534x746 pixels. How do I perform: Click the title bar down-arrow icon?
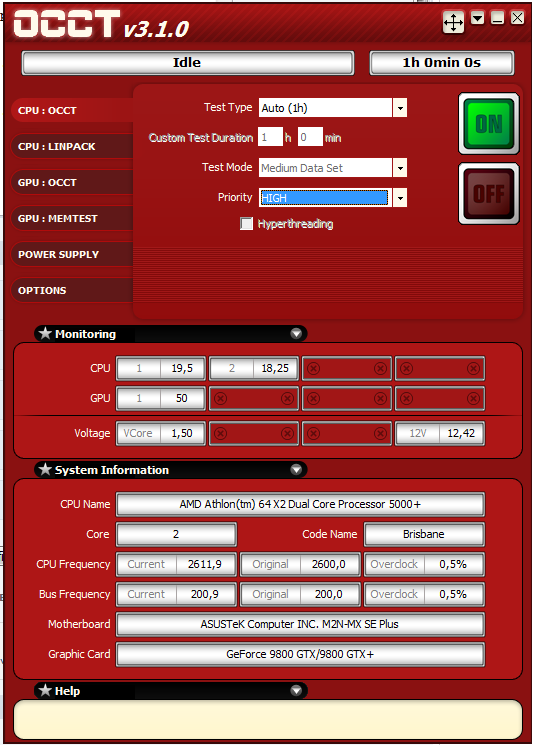(478, 19)
